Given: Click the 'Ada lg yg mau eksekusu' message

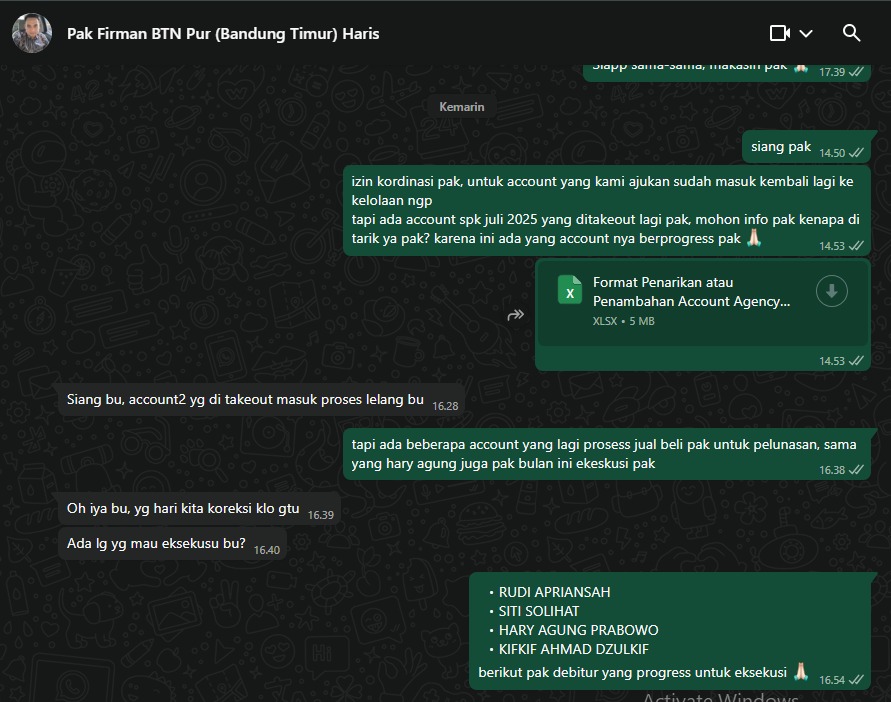Looking at the screenshot, I should (x=156, y=544).
